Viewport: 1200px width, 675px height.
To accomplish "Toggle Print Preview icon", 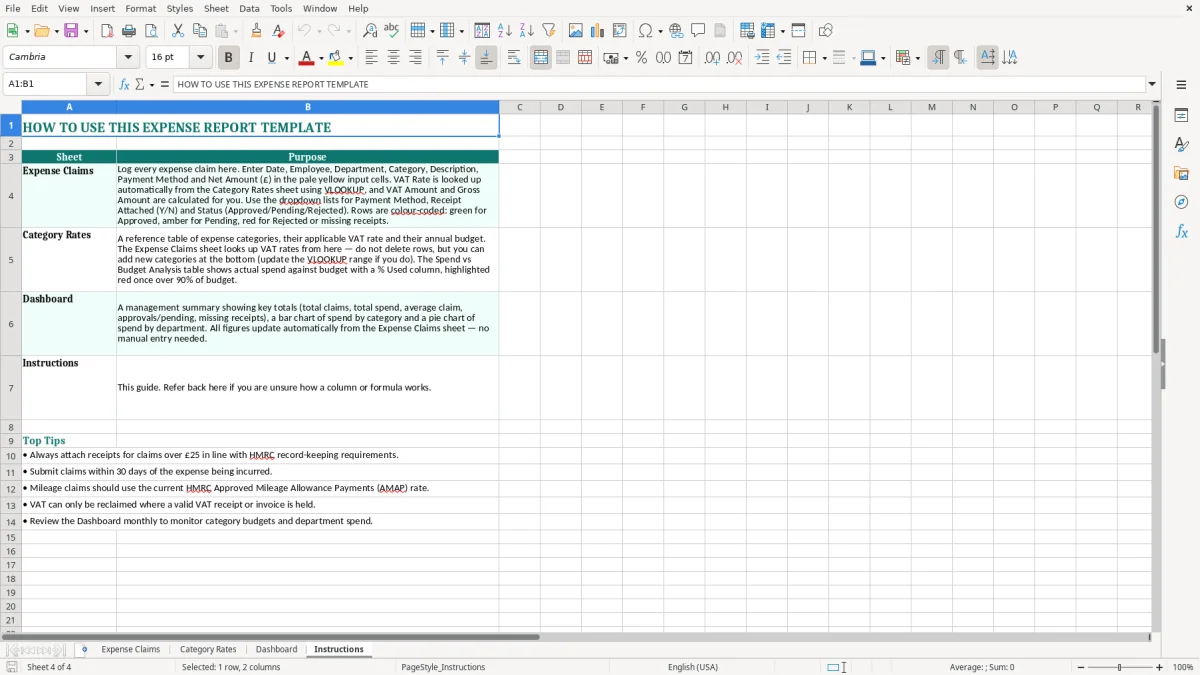I will click(151, 31).
